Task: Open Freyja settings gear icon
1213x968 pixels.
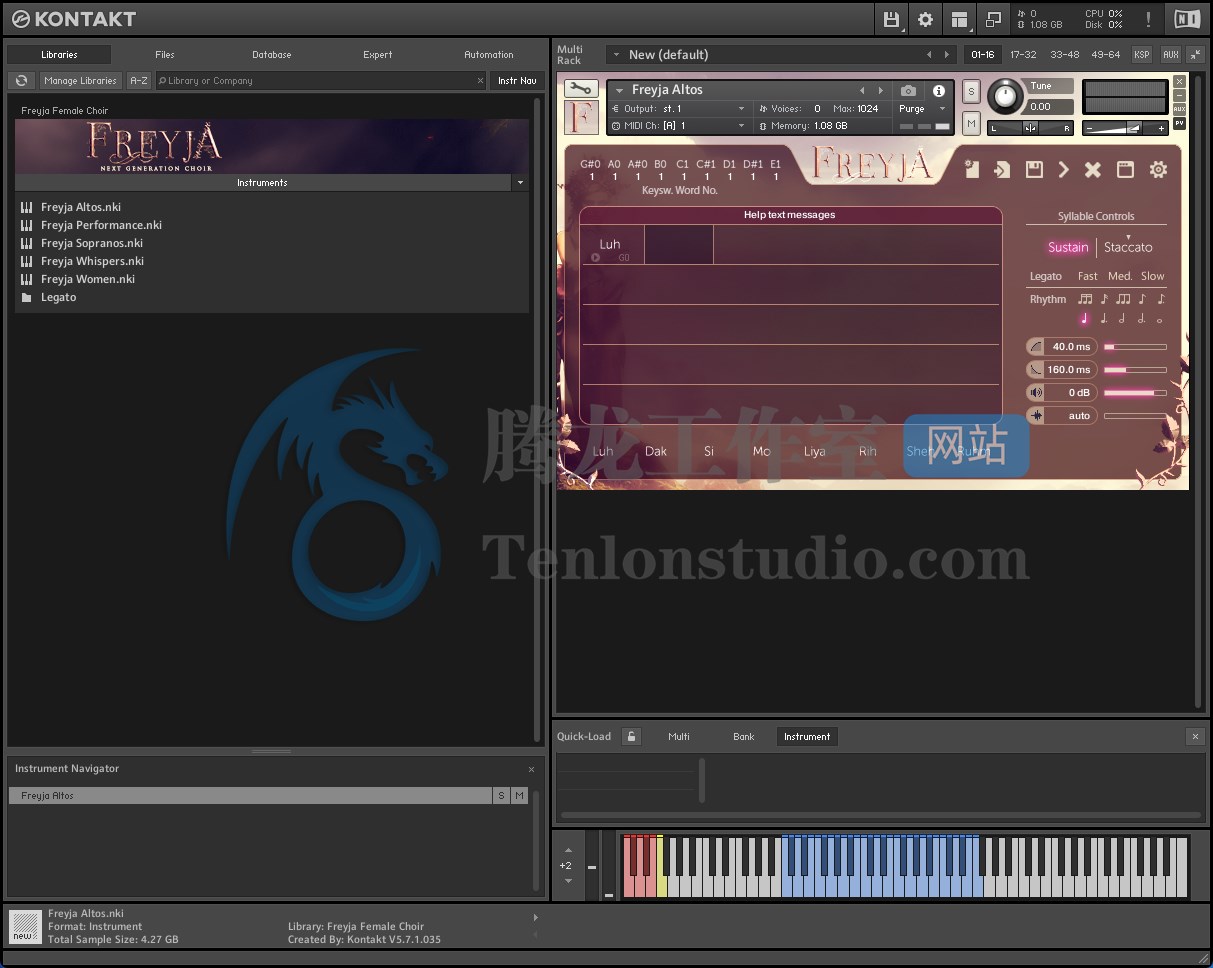Action: (1158, 170)
